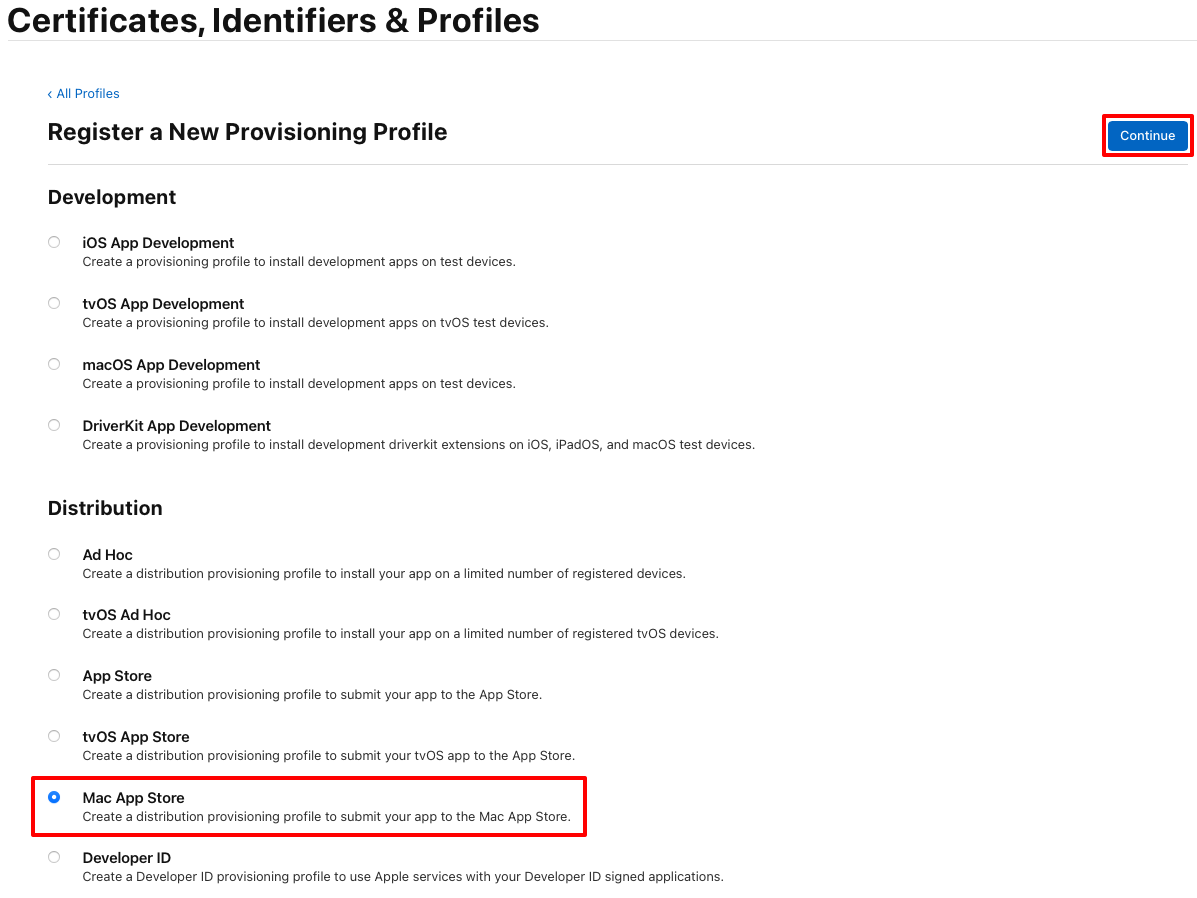The height and width of the screenshot is (898, 1197).
Task: Choose the Developer ID radio button
Action: (54, 858)
